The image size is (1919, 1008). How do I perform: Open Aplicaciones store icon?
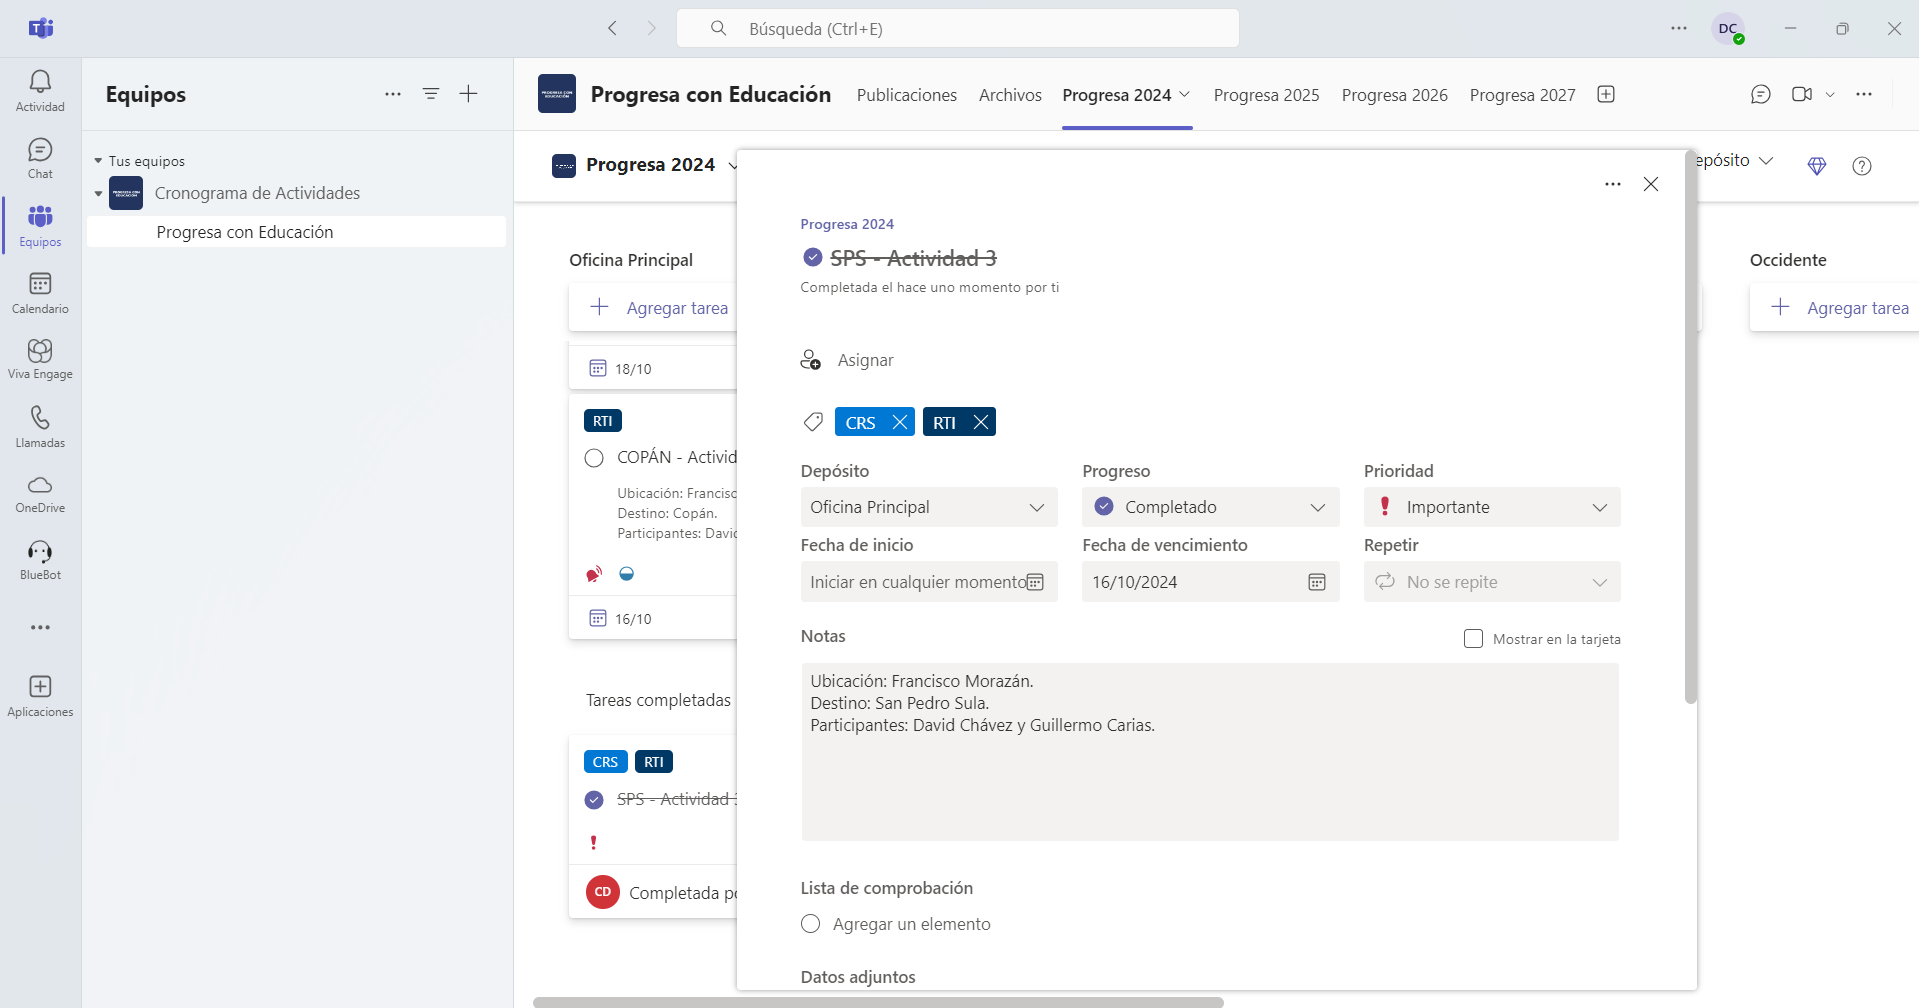pyautogui.click(x=40, y=696)
